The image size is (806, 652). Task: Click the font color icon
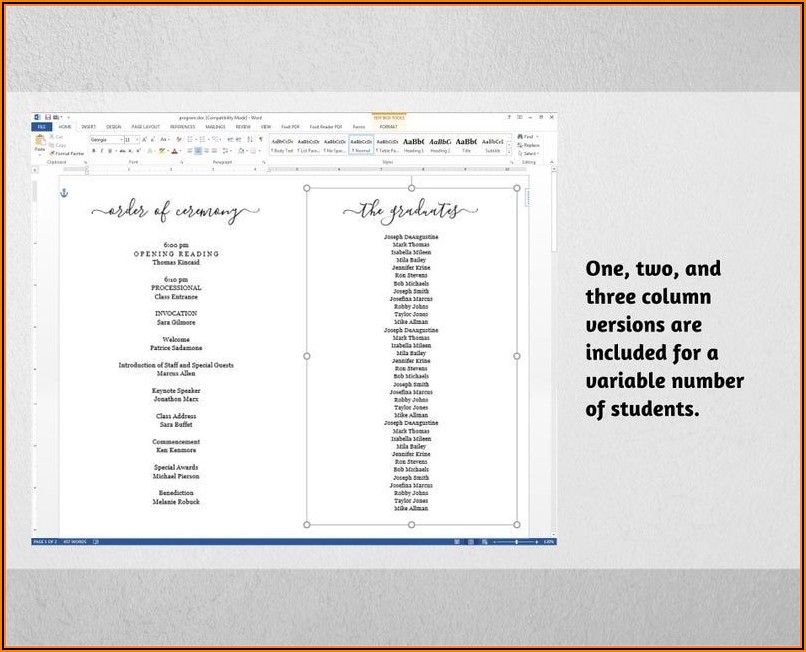174,151
